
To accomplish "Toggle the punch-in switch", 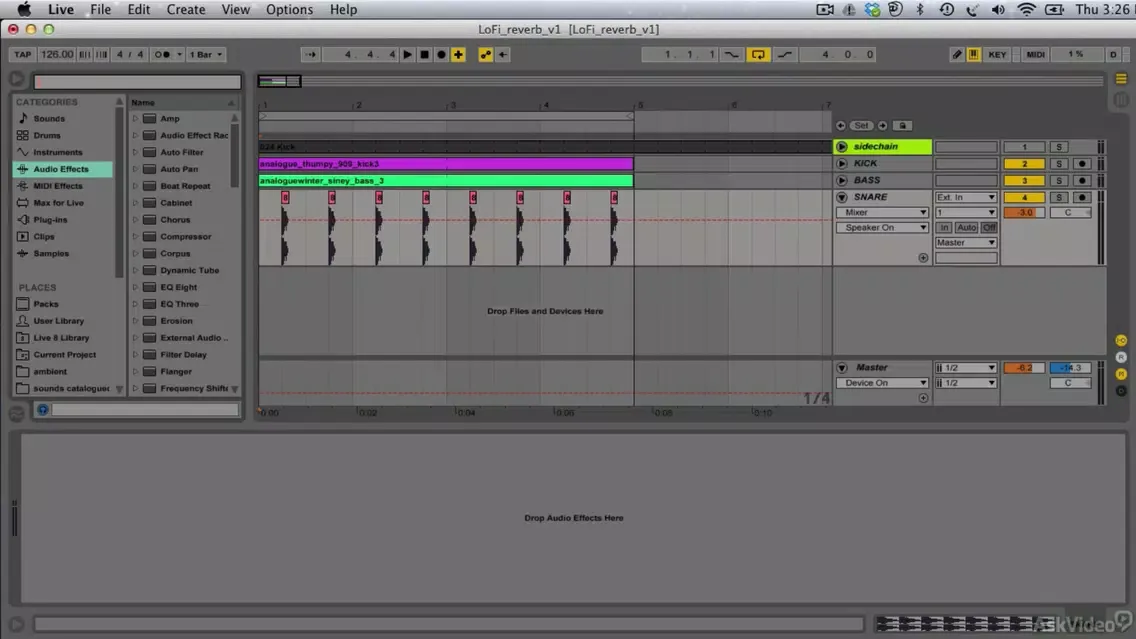I will (732, 54).
